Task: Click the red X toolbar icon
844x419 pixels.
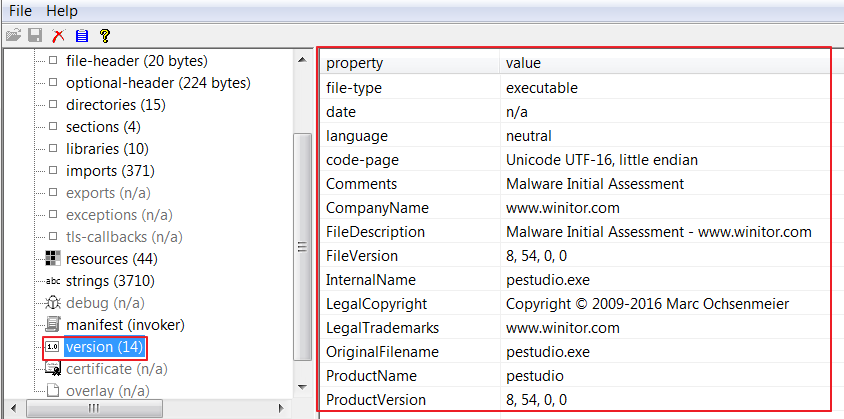Action: point(58,36)
